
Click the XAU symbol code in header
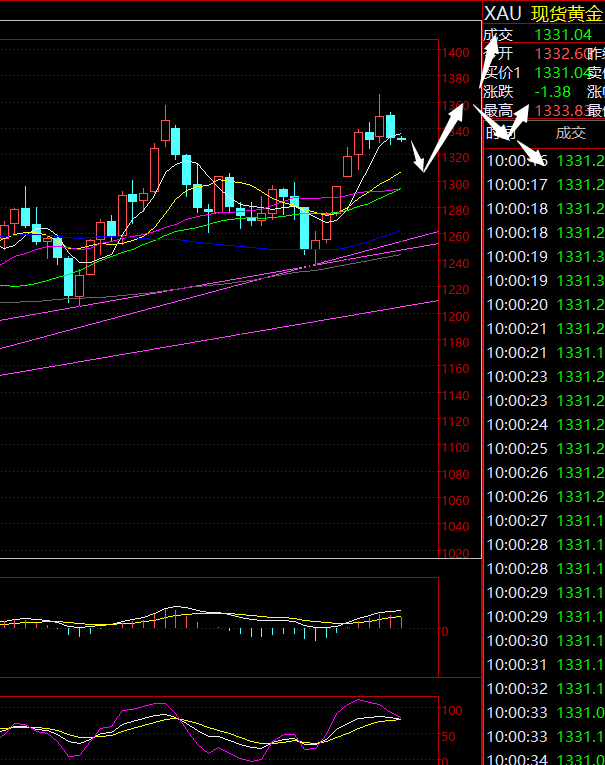(503, 13)
